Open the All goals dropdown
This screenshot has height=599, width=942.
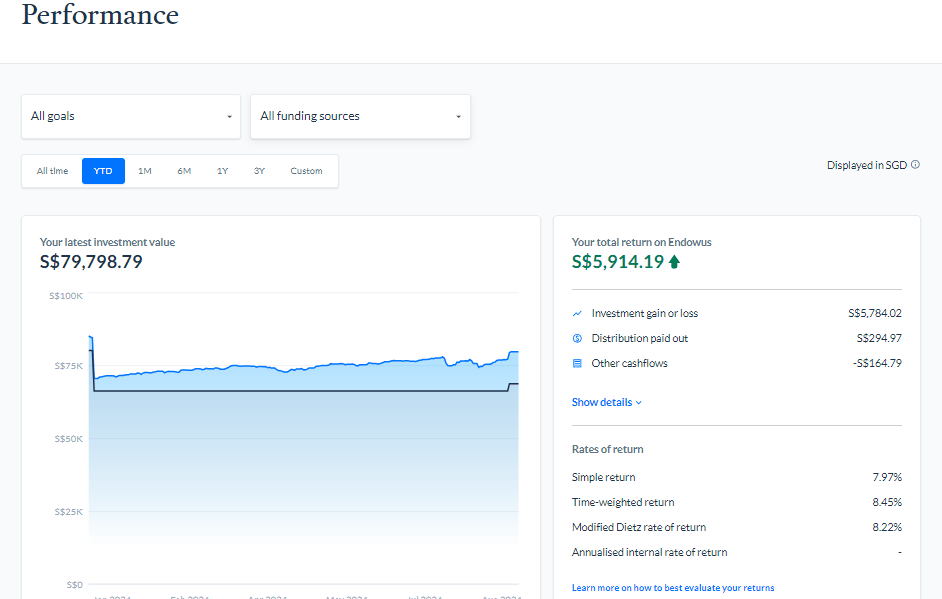[x=131, y=117]
